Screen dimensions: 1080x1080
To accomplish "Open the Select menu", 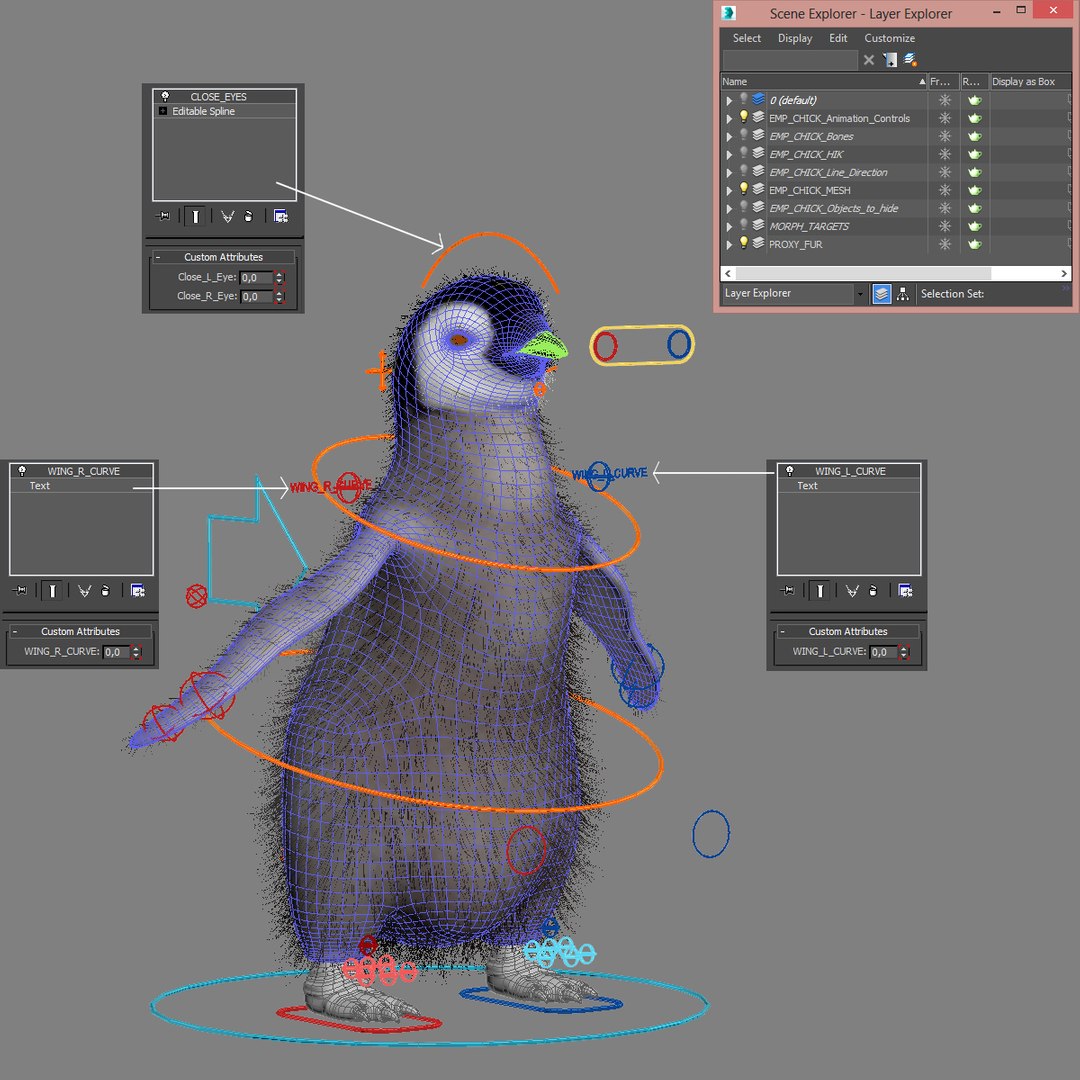I will [747, 39].
